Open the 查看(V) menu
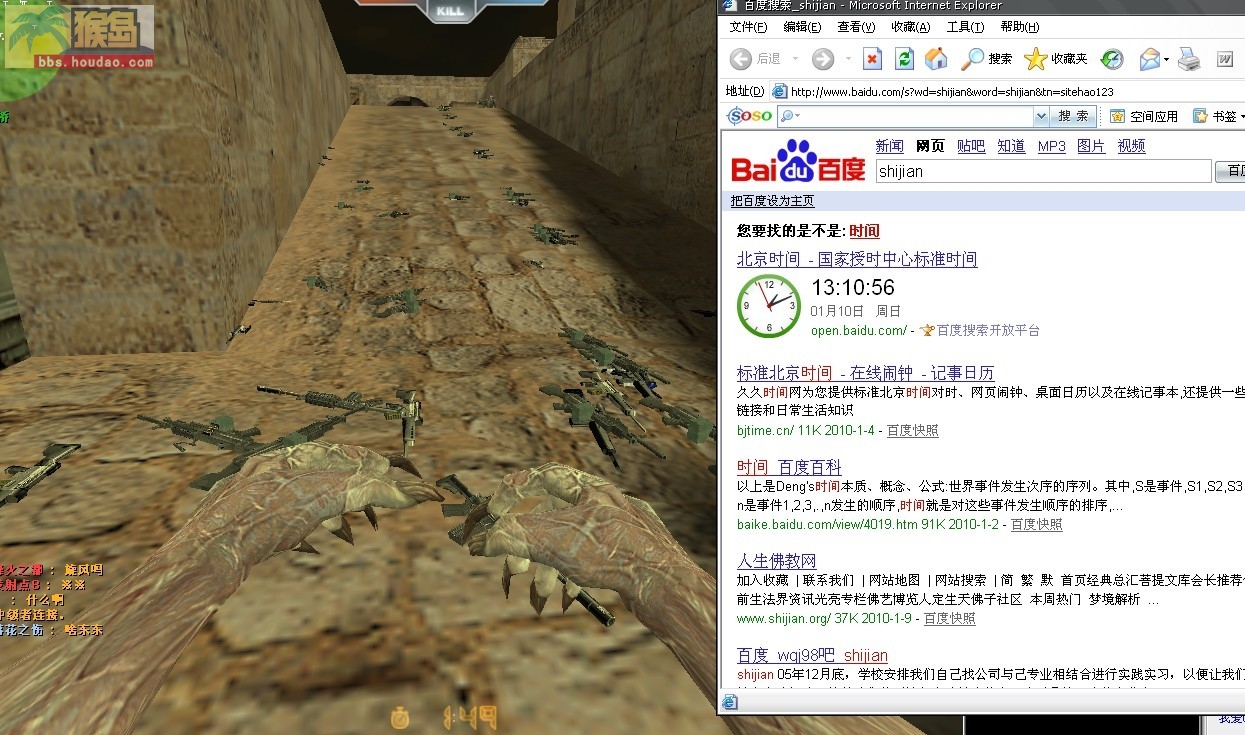The height and width of the screenshot is (735, 1245). tap(856, 27)
